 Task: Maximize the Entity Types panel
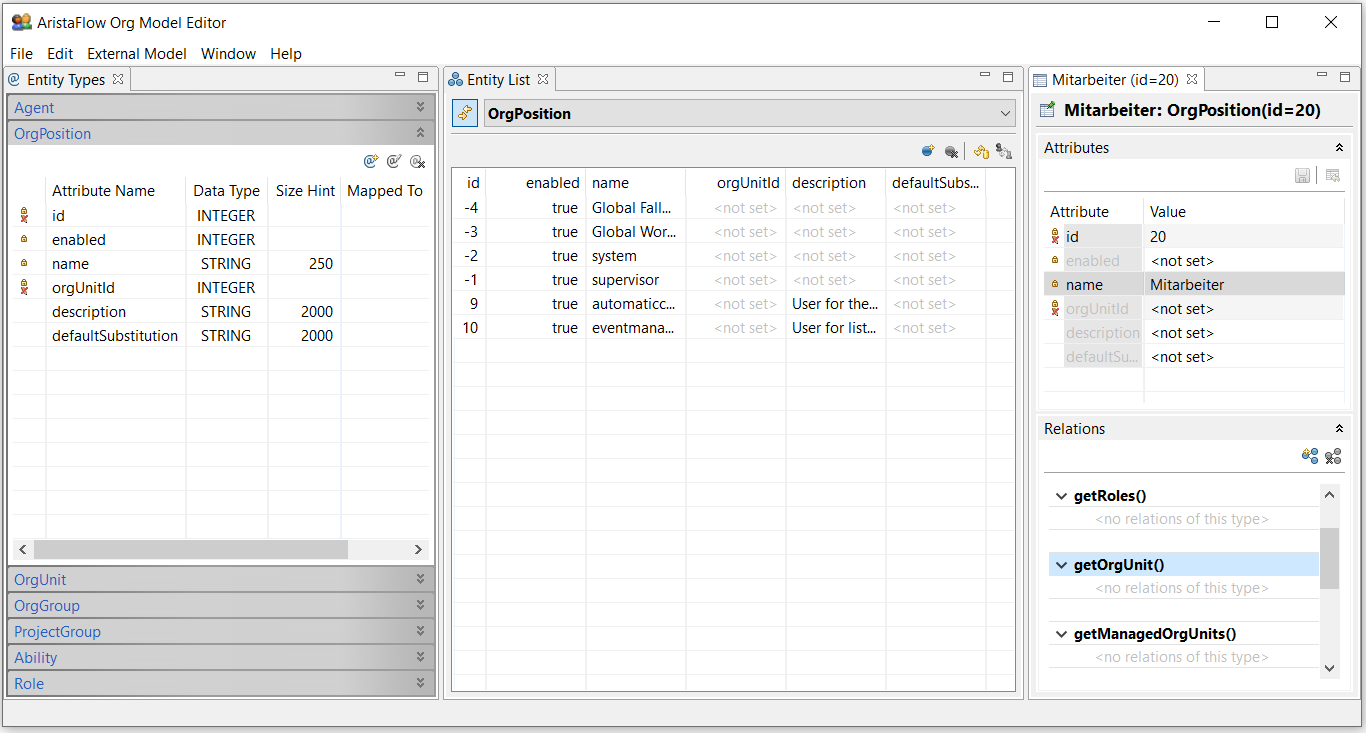[x=423, y=76]
